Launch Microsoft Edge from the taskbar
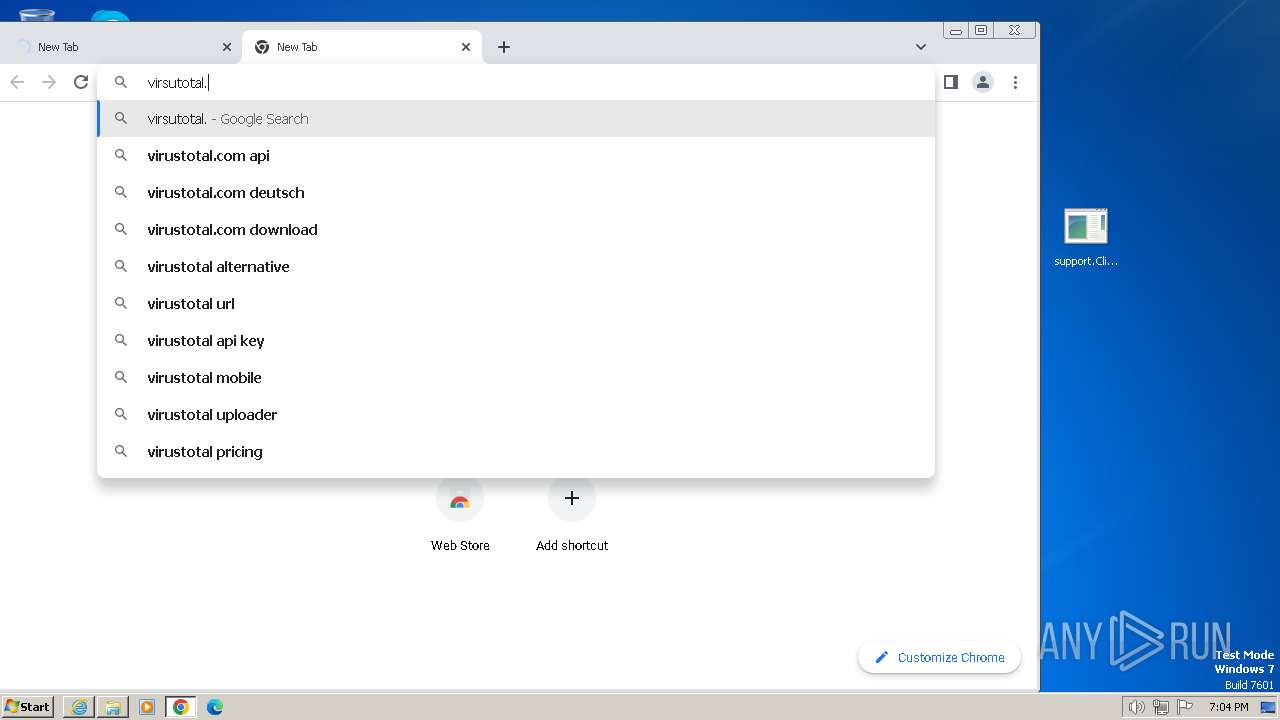 215,707
